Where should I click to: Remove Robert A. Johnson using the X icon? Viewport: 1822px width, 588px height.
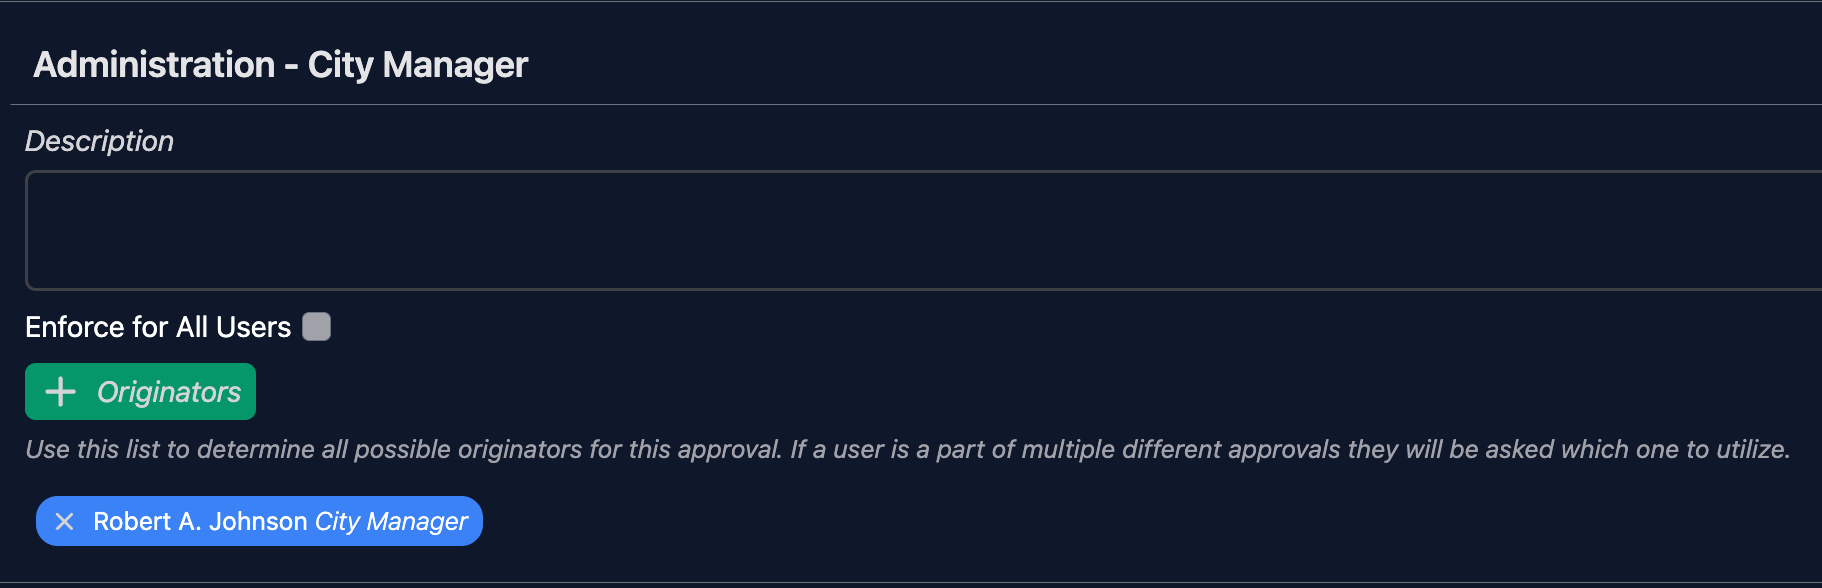click(x=65, y=521)
